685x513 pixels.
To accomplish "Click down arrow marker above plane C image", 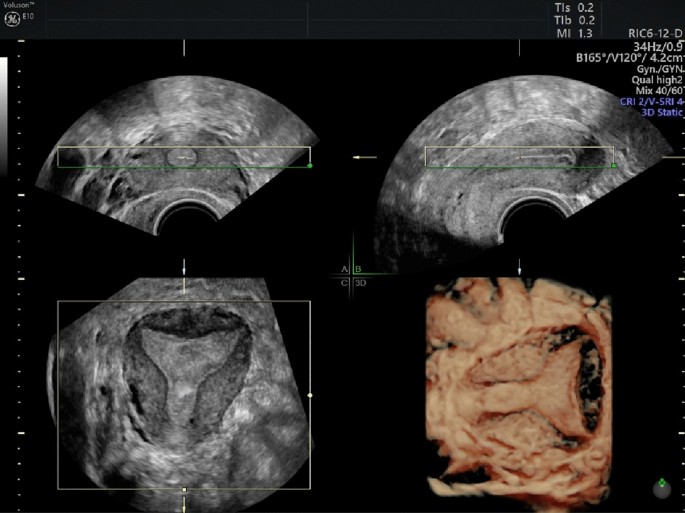I will (x=184, y=269).
